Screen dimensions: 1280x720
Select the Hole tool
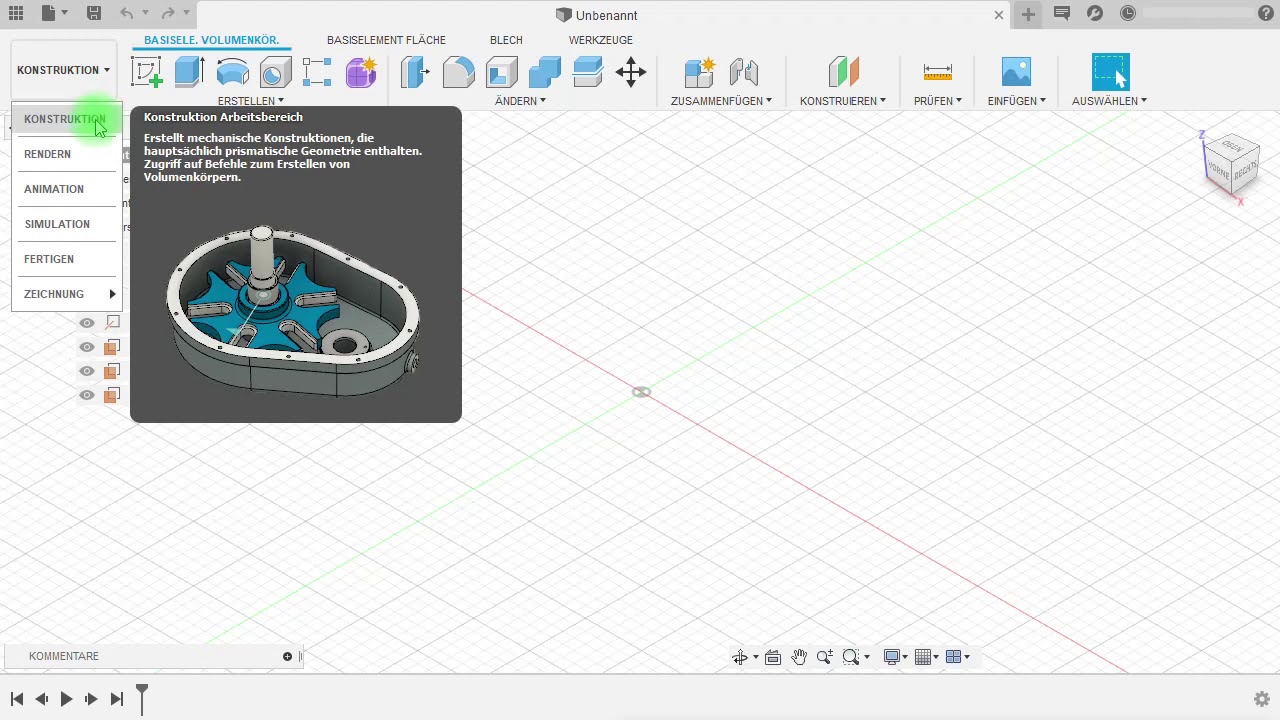coord(275,72)
